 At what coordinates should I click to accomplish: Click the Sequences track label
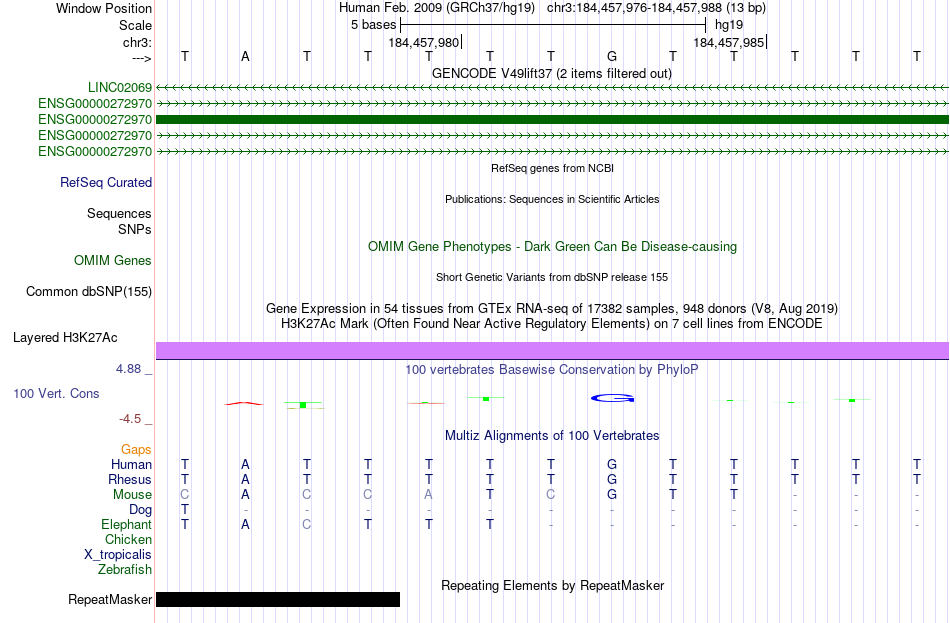point(119,213)
